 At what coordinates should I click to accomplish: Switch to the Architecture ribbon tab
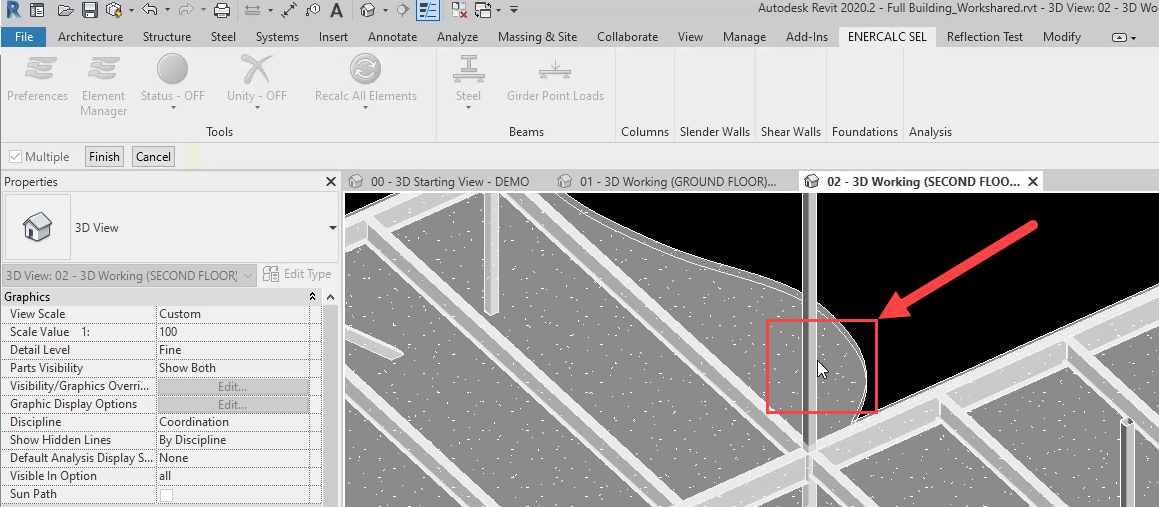point(90,36)
